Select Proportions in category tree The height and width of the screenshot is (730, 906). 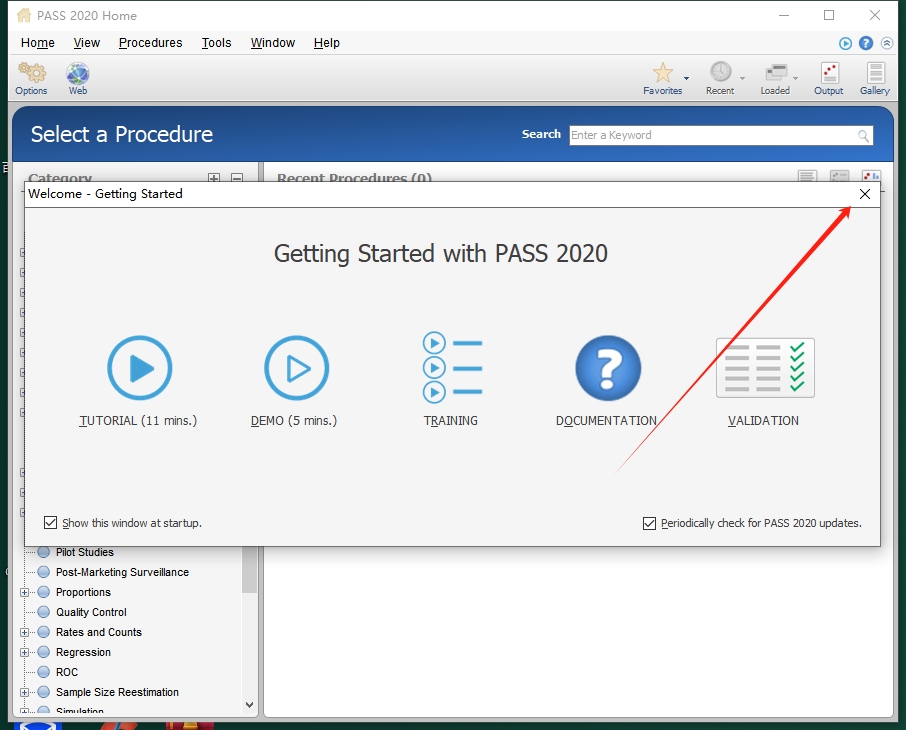[83, 592]
